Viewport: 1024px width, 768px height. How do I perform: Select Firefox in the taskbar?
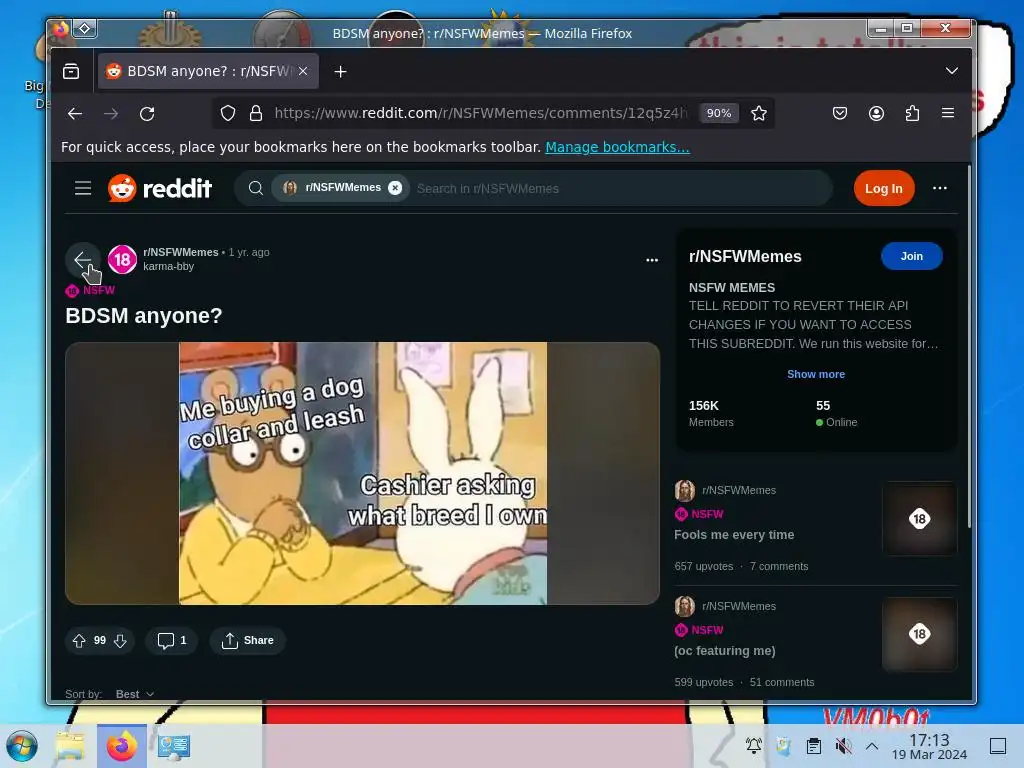pyautogui.click(x=121, y=746)
